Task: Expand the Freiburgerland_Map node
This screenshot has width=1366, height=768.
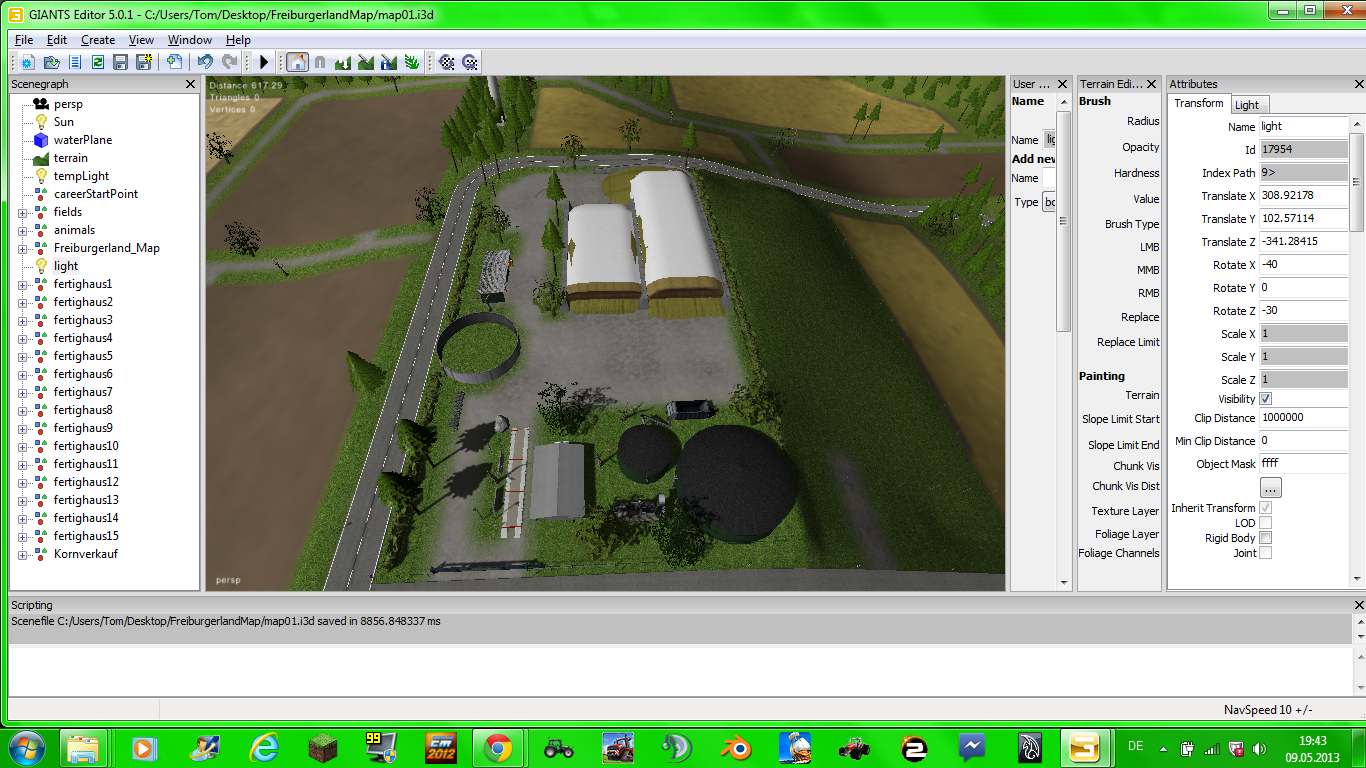Action: click(23, 248)
